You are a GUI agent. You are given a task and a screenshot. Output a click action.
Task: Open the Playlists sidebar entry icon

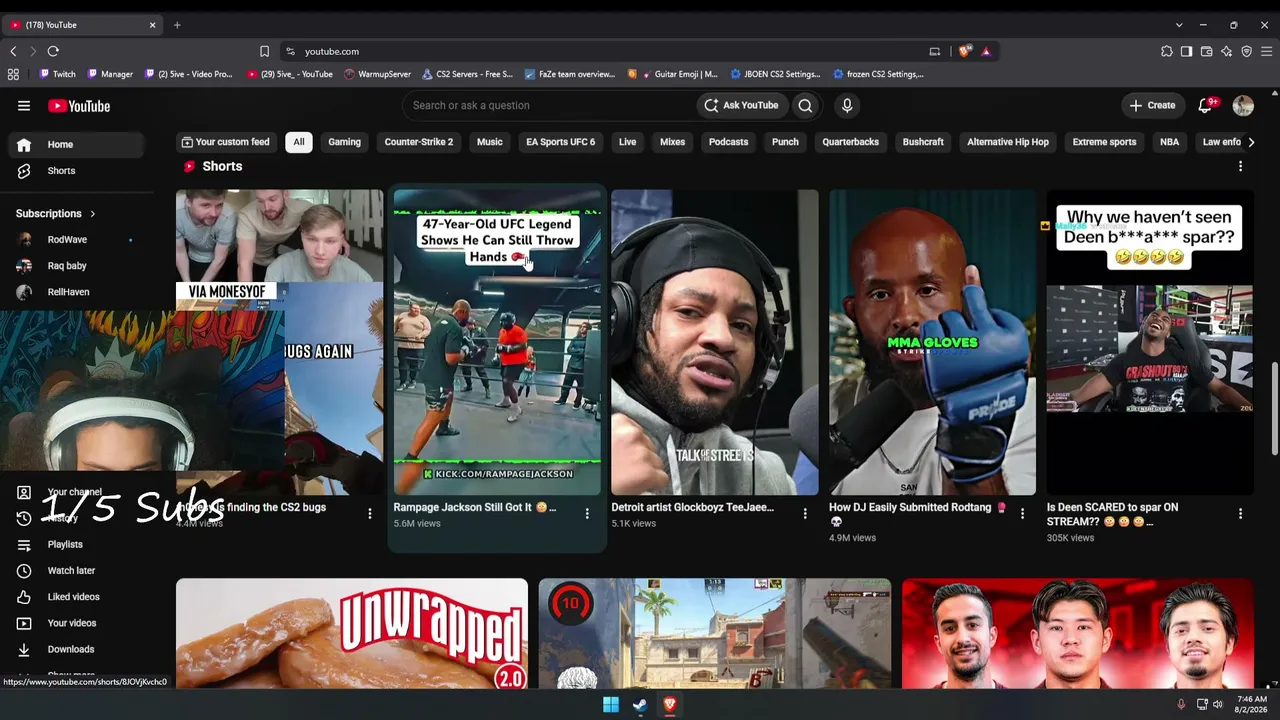pyautogui.click(x=24, y=545)
